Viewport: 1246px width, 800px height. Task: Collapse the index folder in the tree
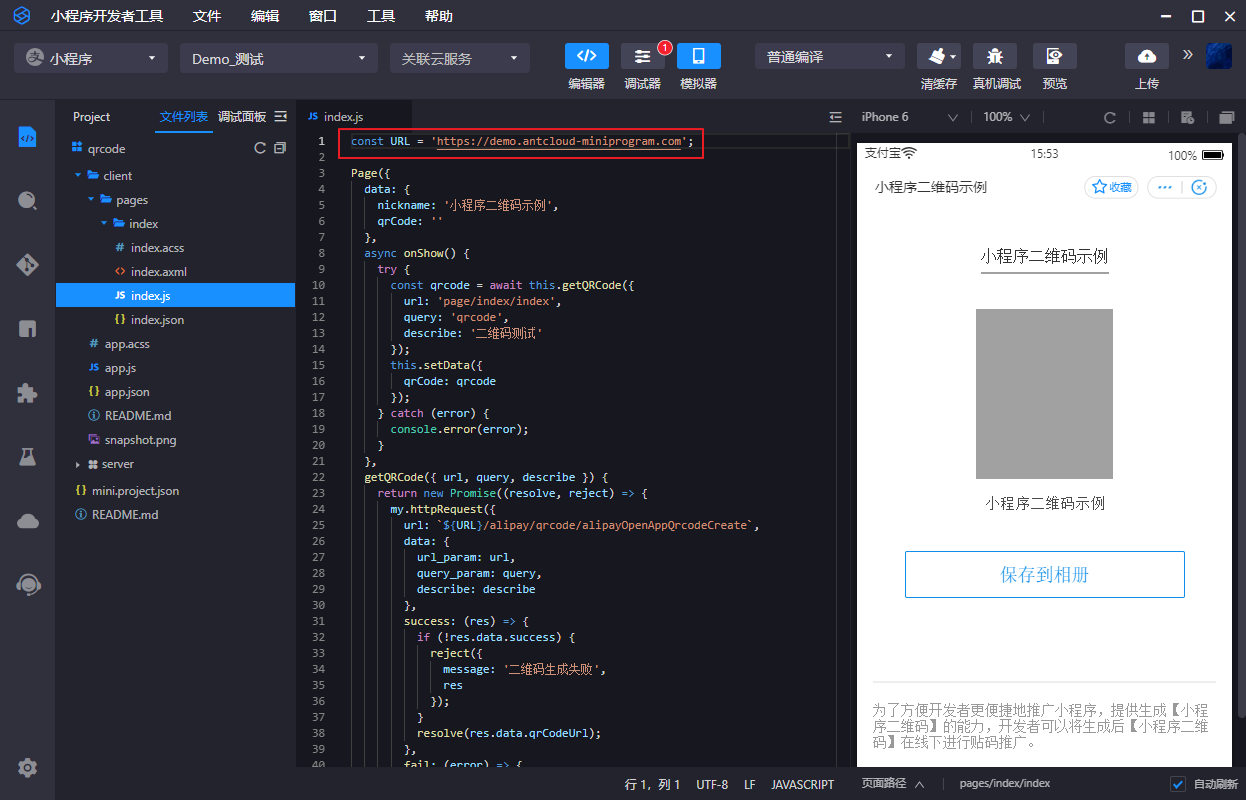(x=104, y=224)
